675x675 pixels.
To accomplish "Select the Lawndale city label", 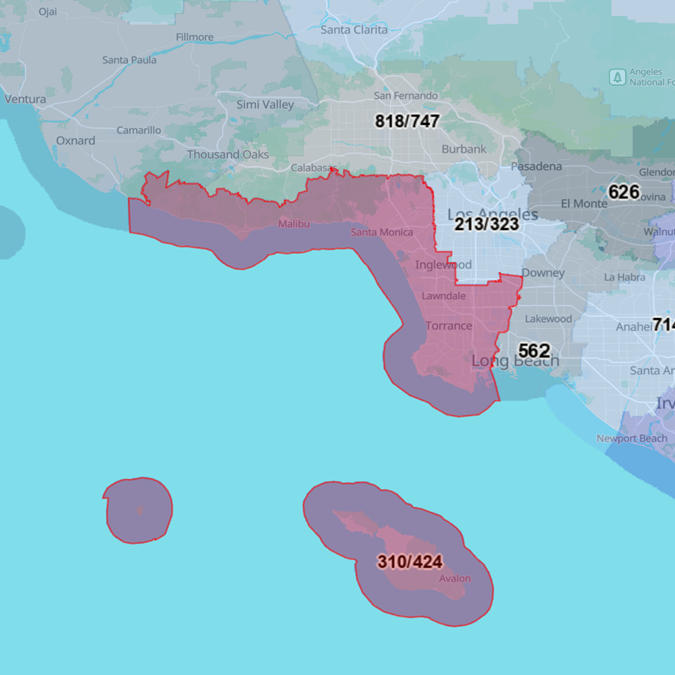I will coord(443,297).
